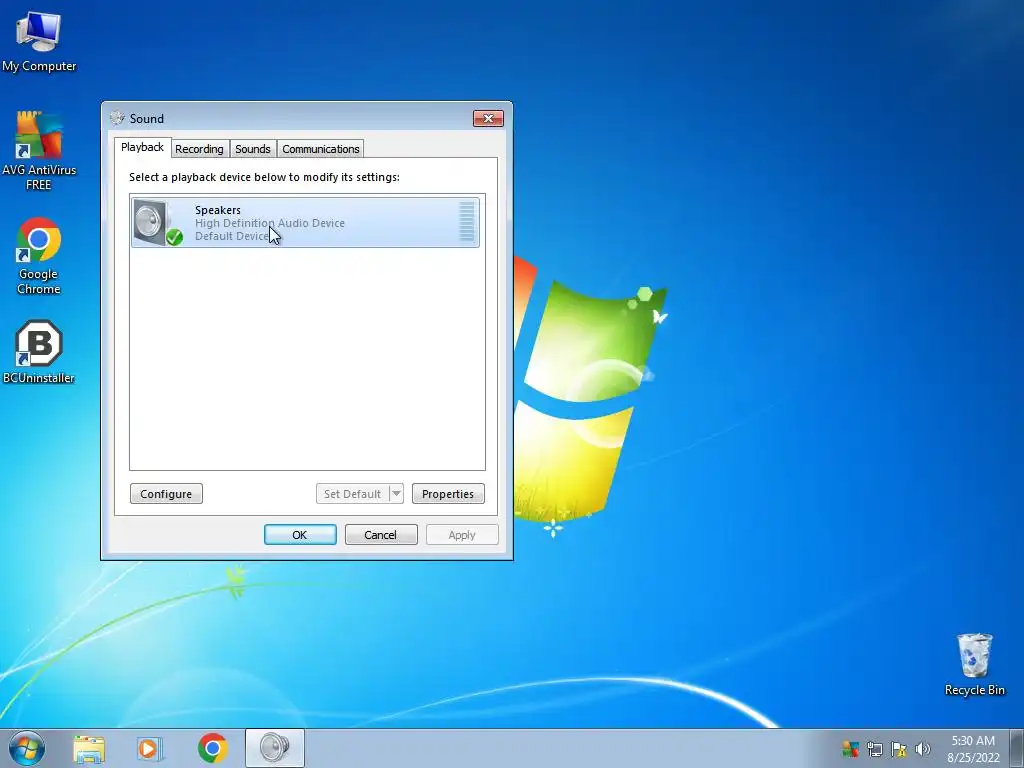Open the Communications tab

click(x=321, y=149)
